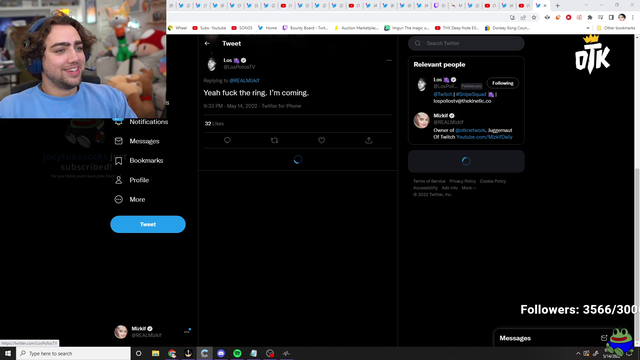Open Other bookmarks folder
Image resolution: width=640 pixels, height=360 pixels.
616,28
